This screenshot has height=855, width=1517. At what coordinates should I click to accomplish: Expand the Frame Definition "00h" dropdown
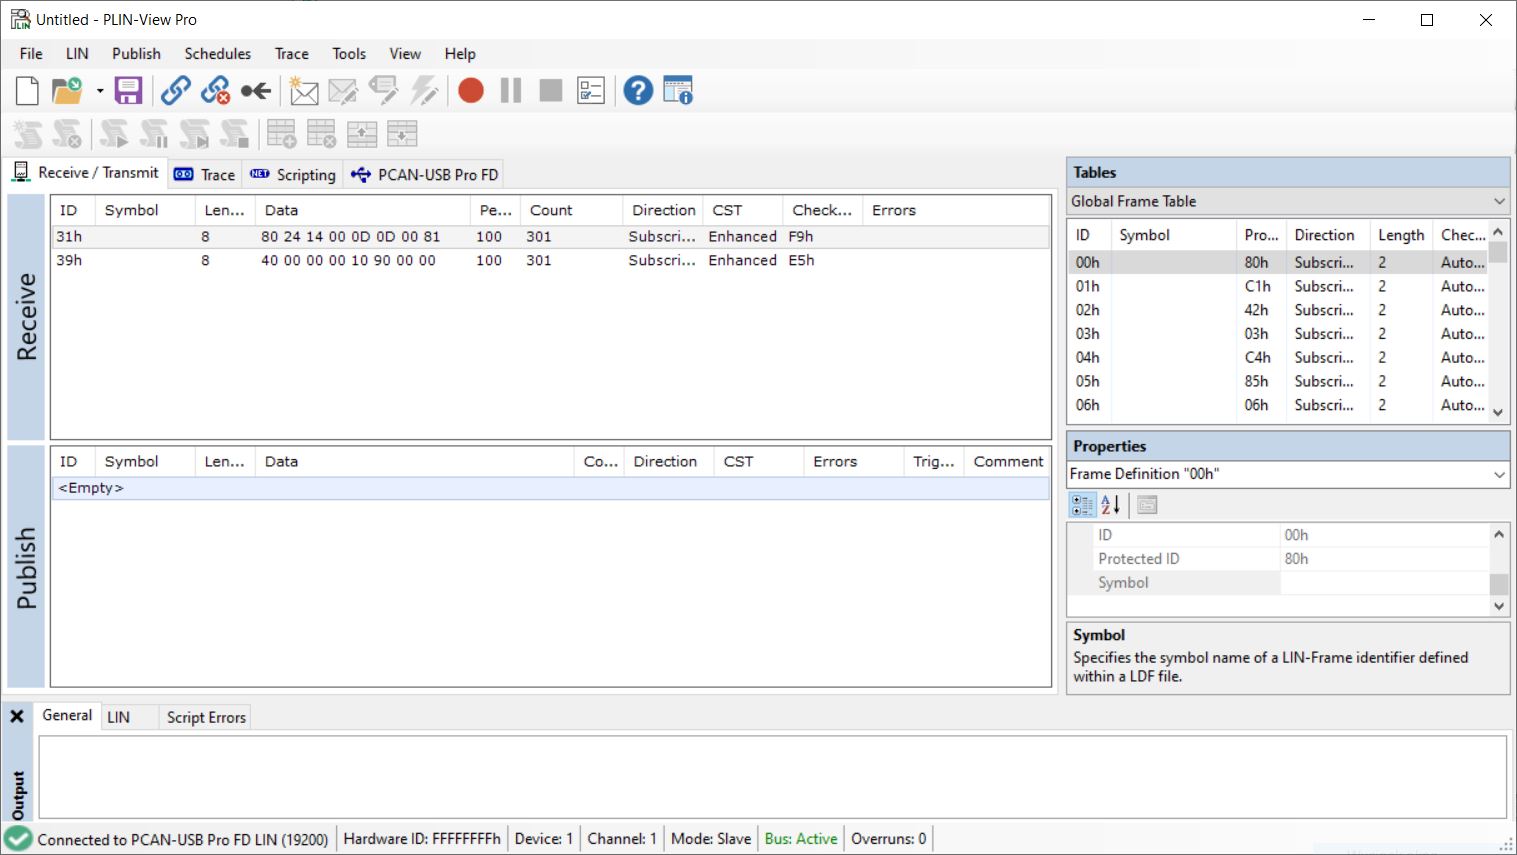coord(1498,474)
